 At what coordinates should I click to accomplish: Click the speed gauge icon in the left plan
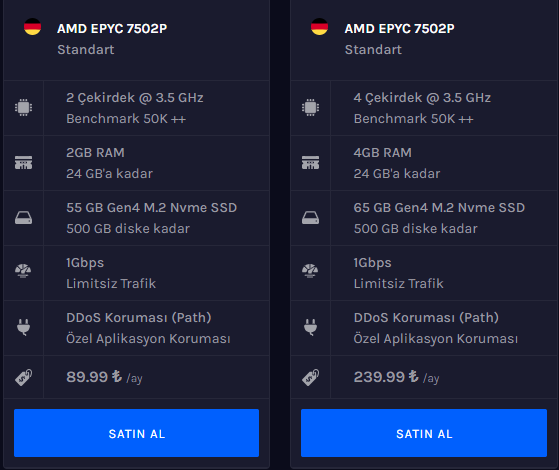(x=23, y=271)
